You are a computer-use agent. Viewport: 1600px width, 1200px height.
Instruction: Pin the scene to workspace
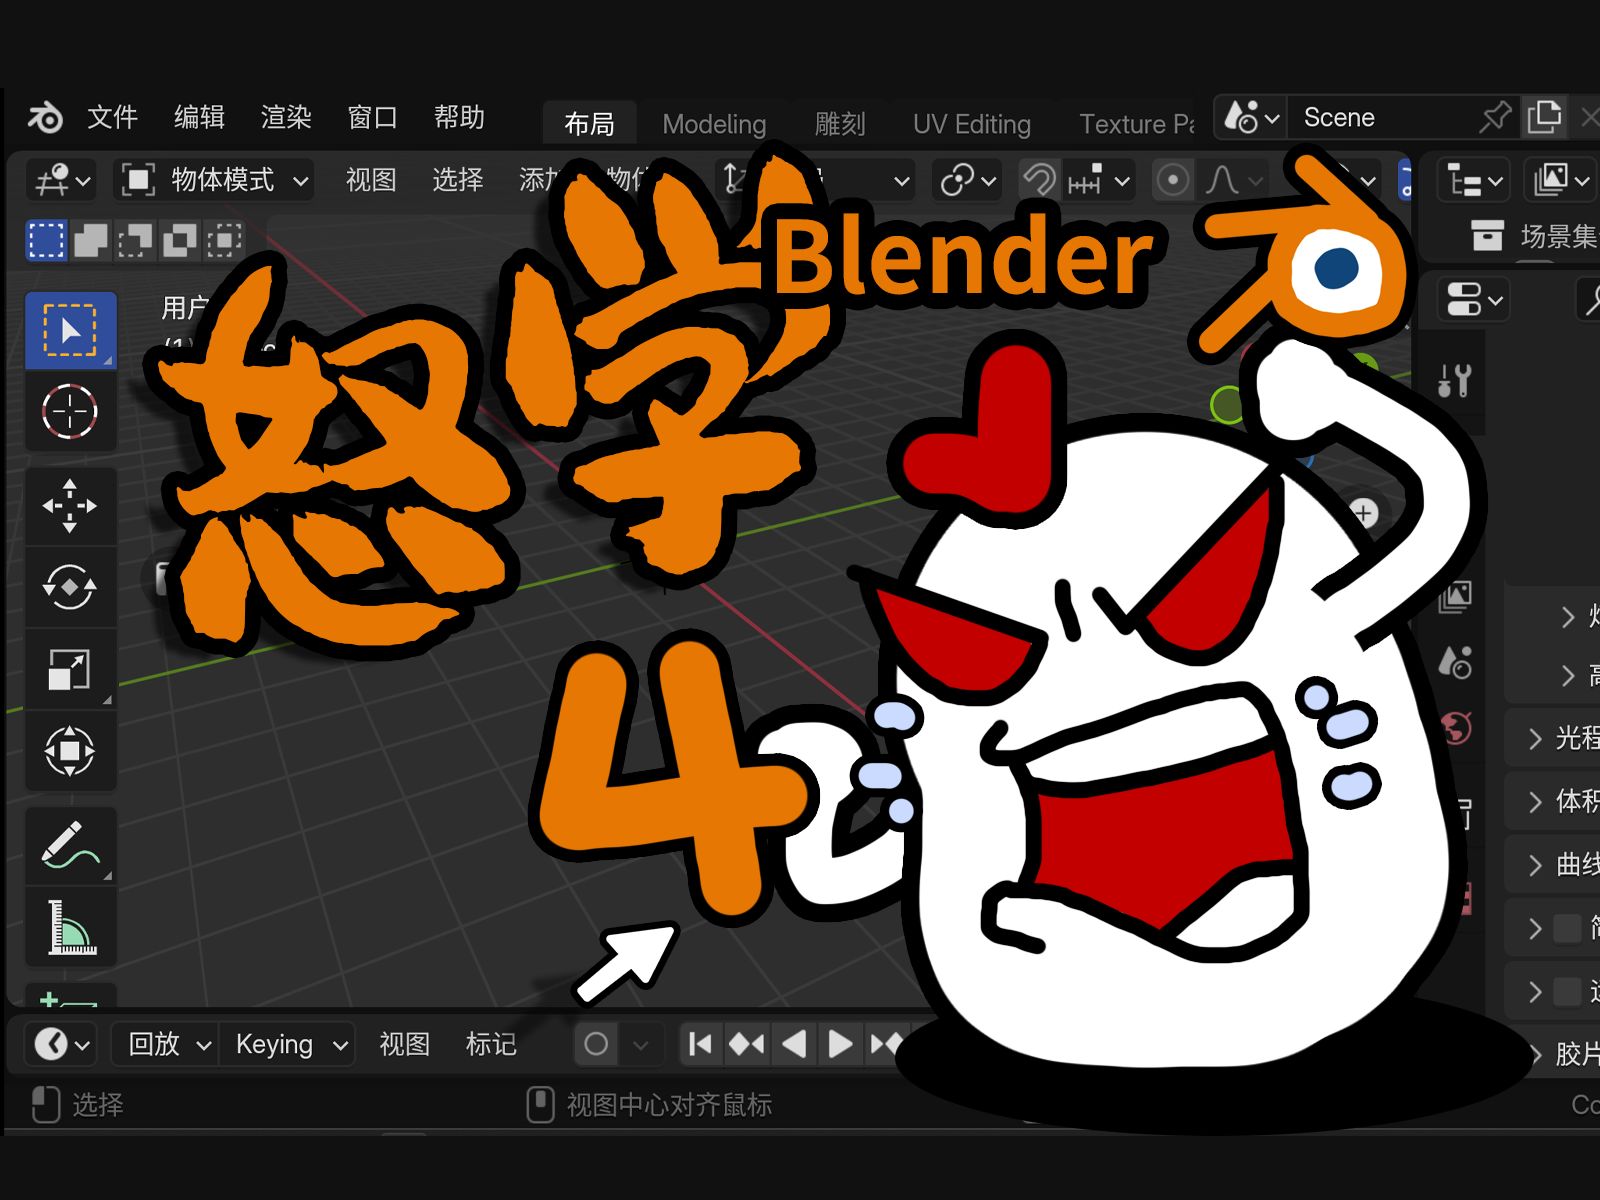(1495, 118)
